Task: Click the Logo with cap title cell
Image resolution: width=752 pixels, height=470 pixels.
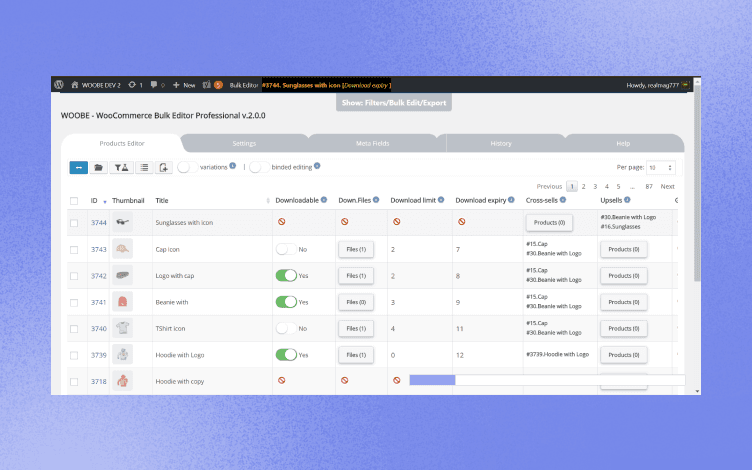Action: [212, 276]
